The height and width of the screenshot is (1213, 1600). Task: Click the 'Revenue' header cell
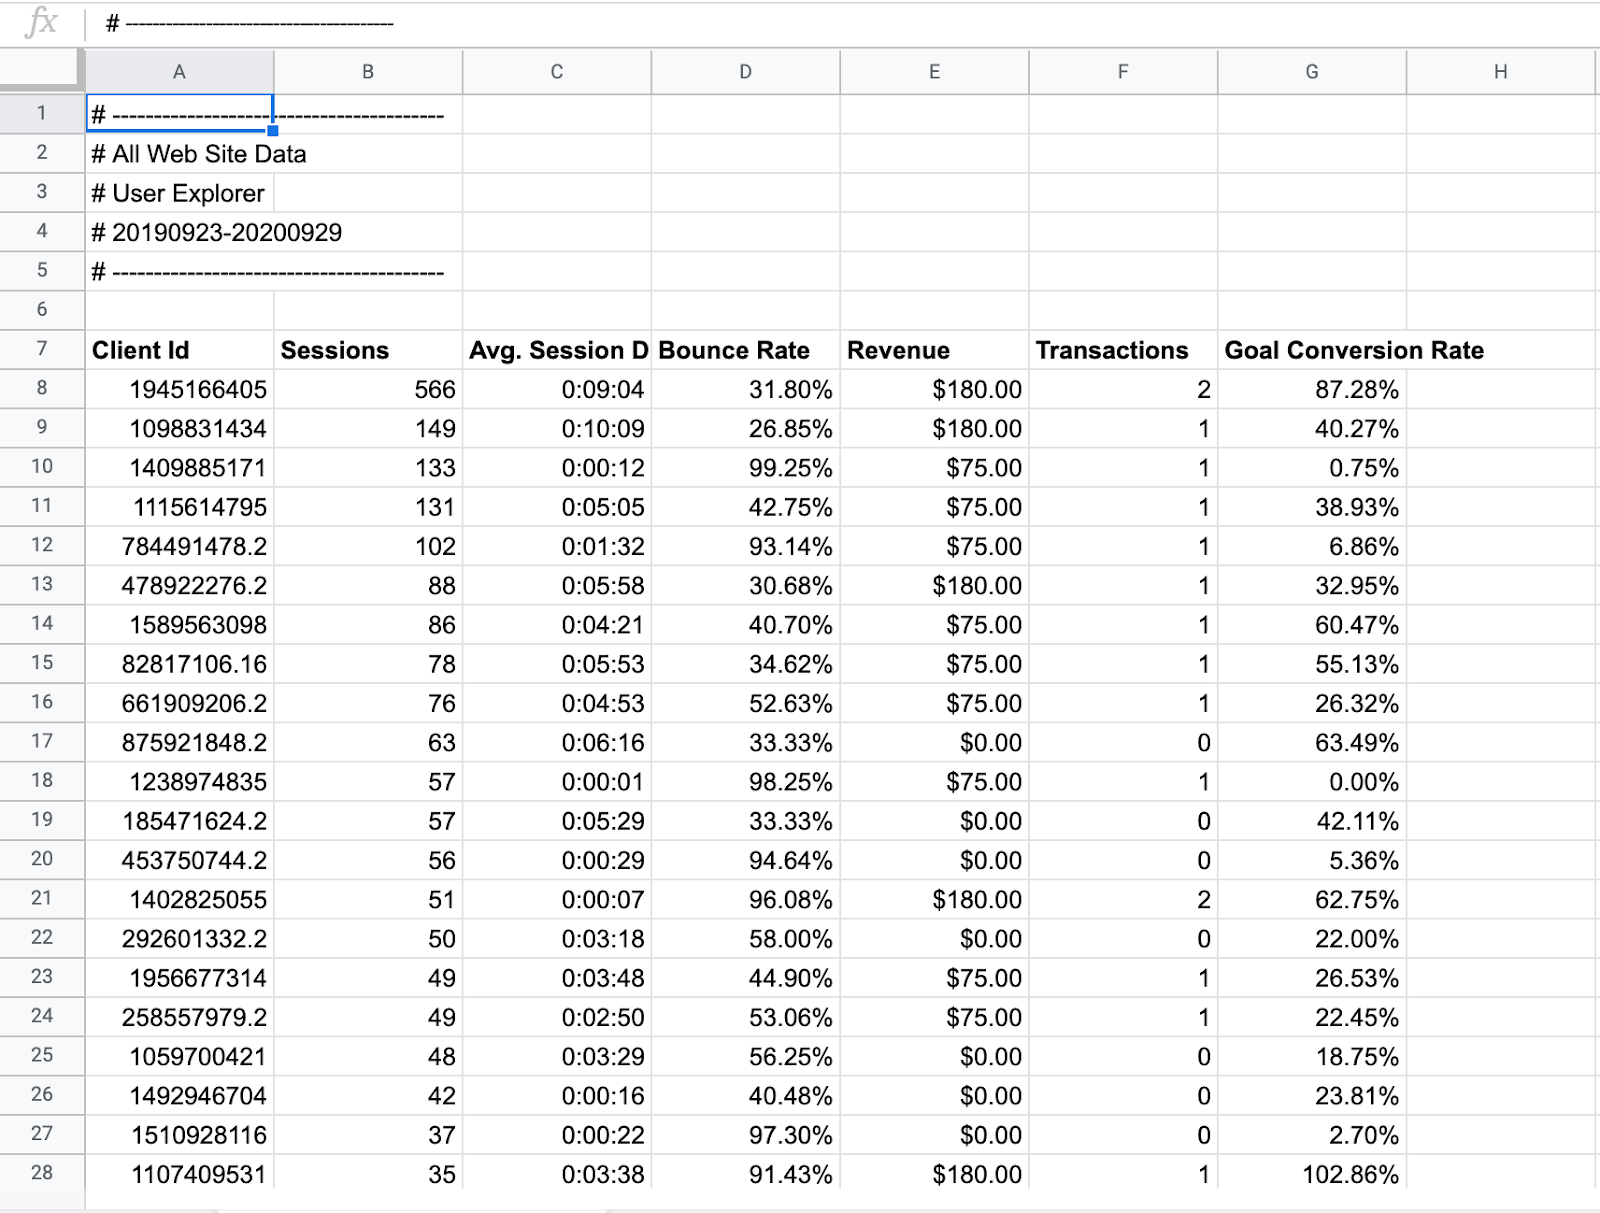(x=935, y=350)
